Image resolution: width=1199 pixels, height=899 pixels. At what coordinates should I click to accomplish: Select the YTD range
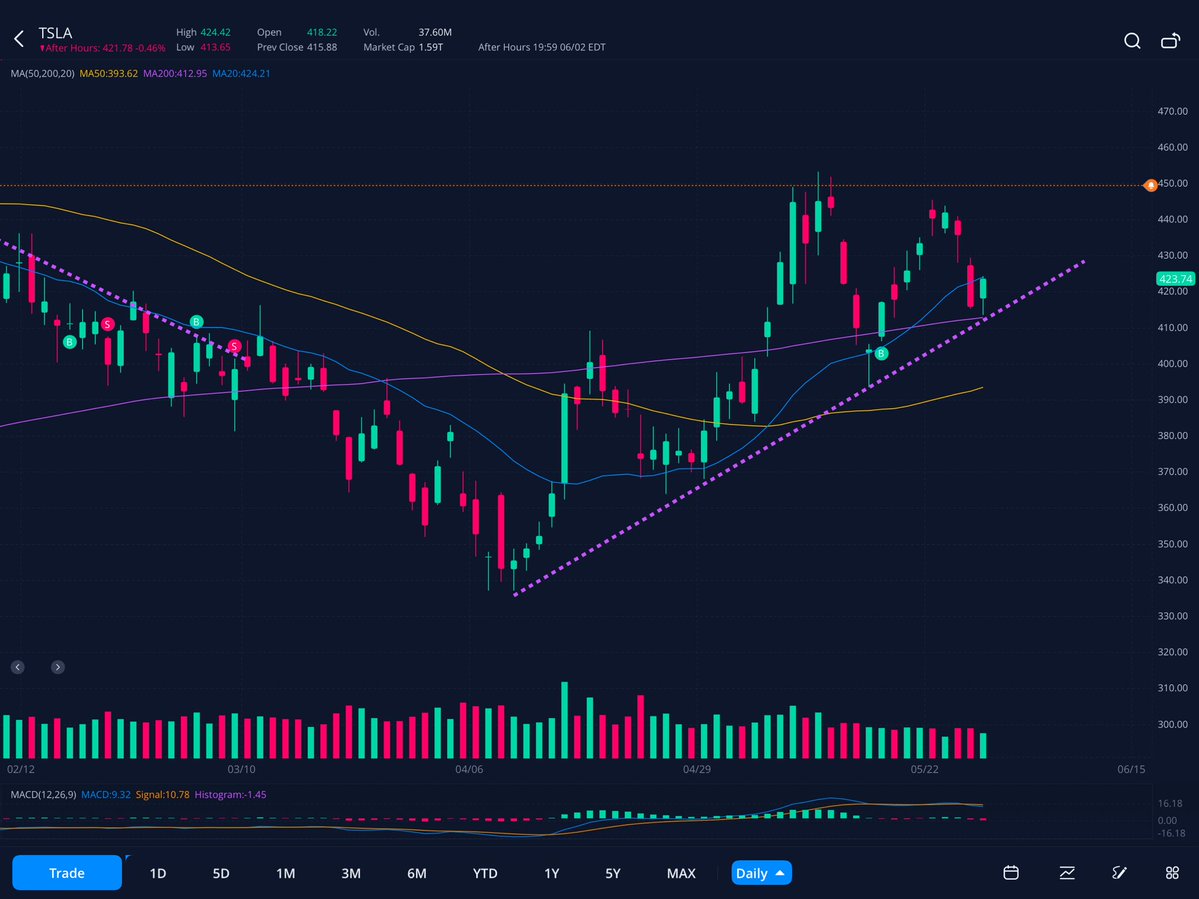click(x=485, y=873)
